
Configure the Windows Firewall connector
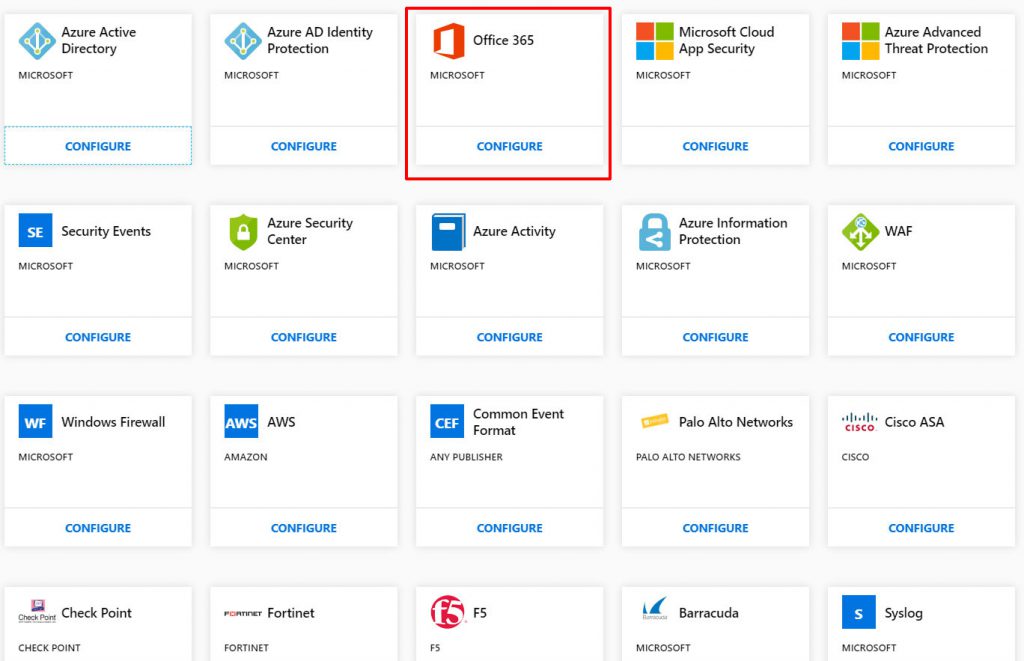(x=98, y=527)
